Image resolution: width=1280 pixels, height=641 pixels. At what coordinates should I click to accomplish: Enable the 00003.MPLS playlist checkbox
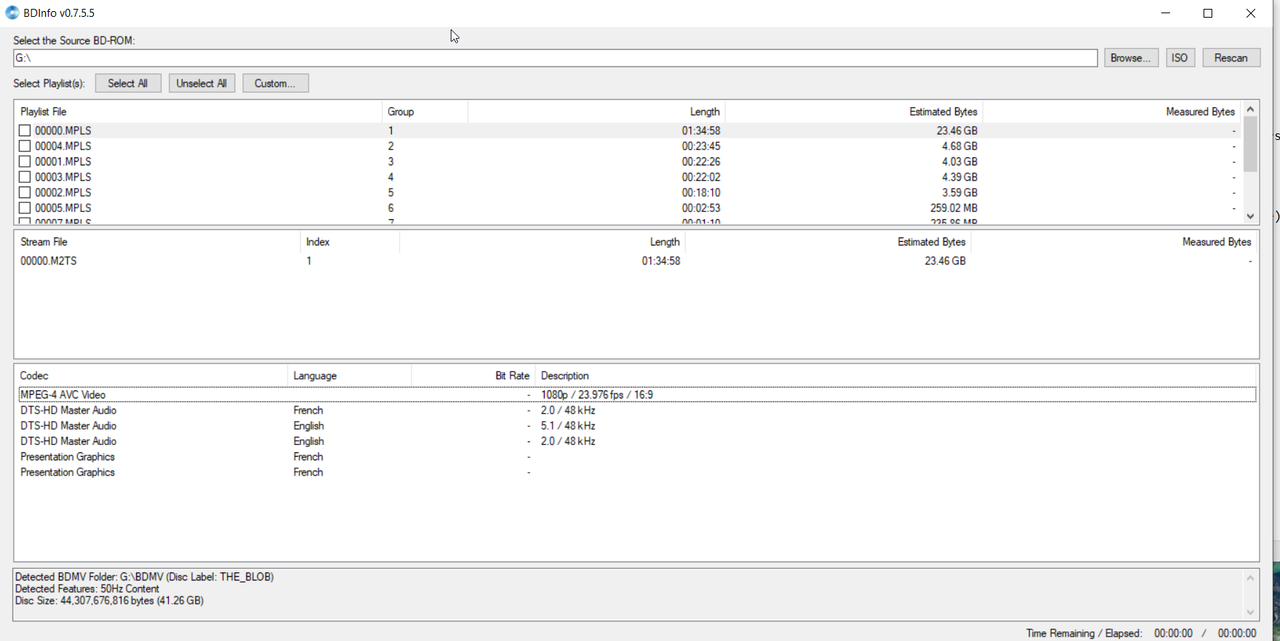tap(25, 177)
